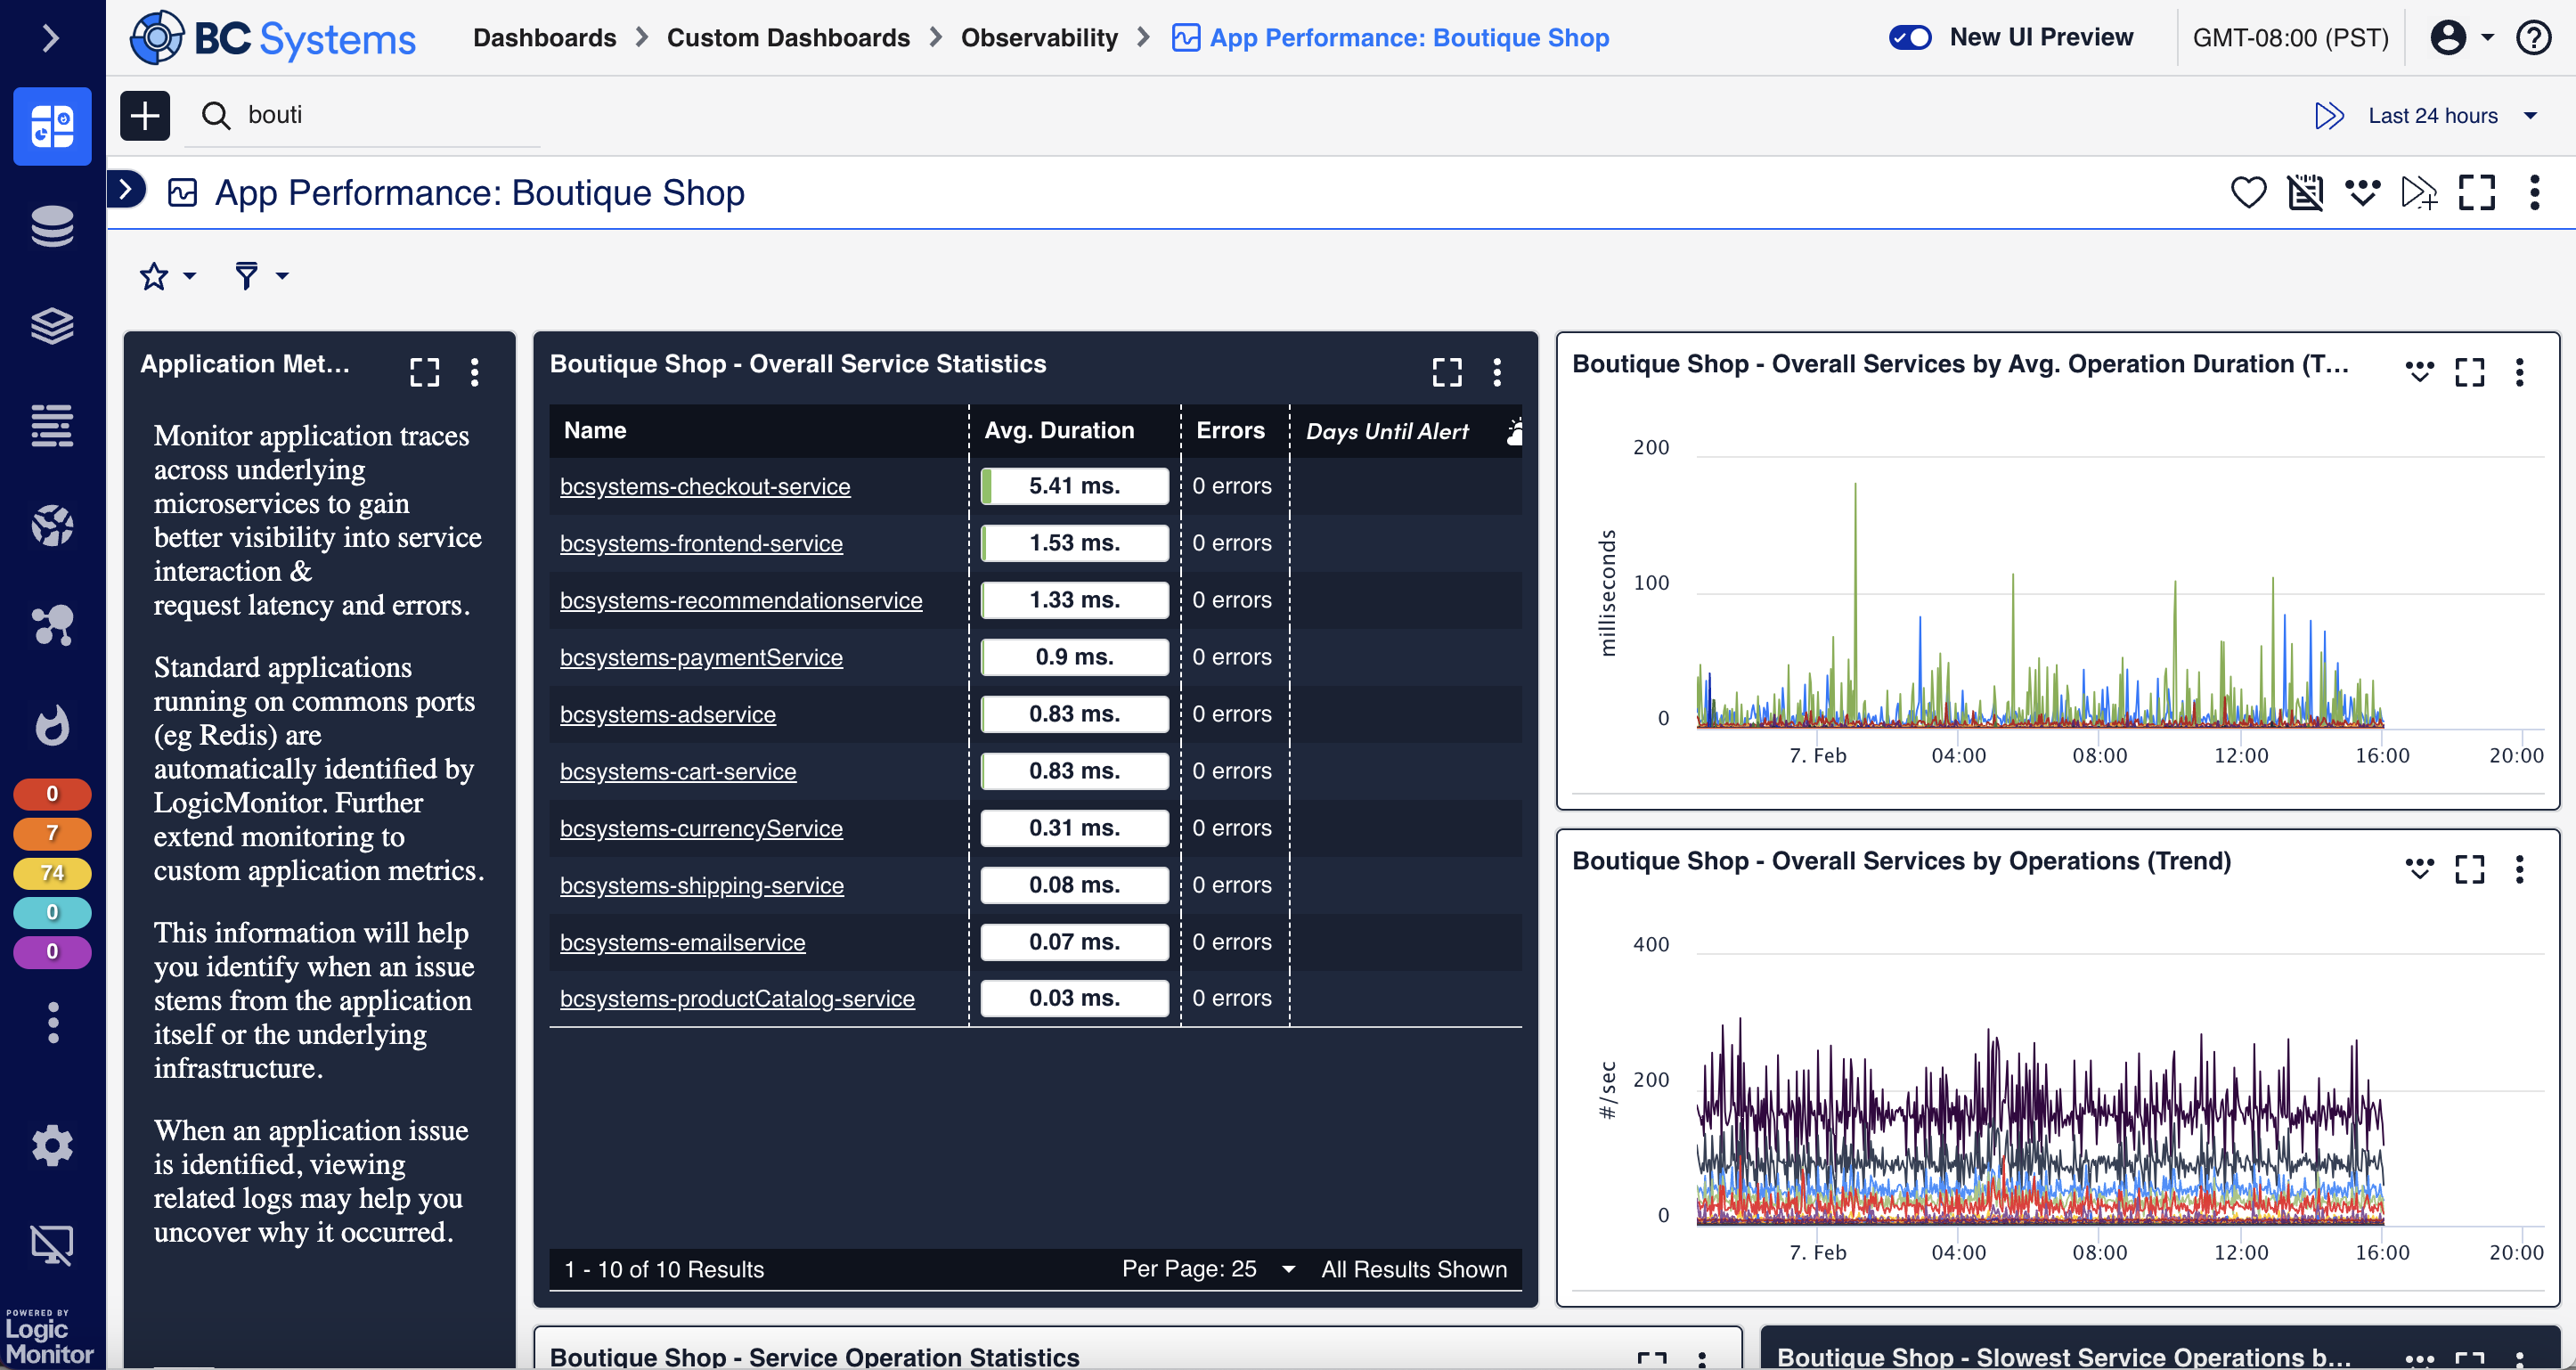
Task: Navigate to the Observability breadcrumb
Action: click(x=1038, y=37)
